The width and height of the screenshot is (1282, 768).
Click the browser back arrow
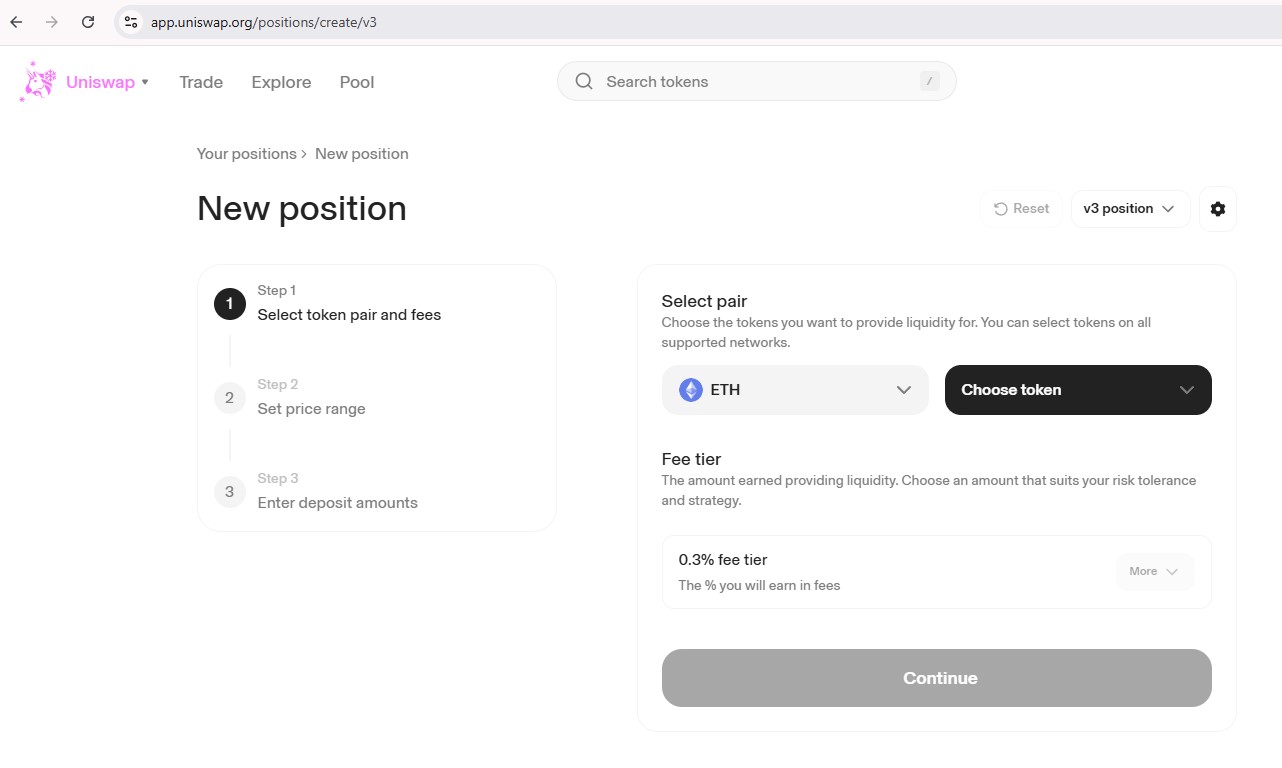[16, 22]
